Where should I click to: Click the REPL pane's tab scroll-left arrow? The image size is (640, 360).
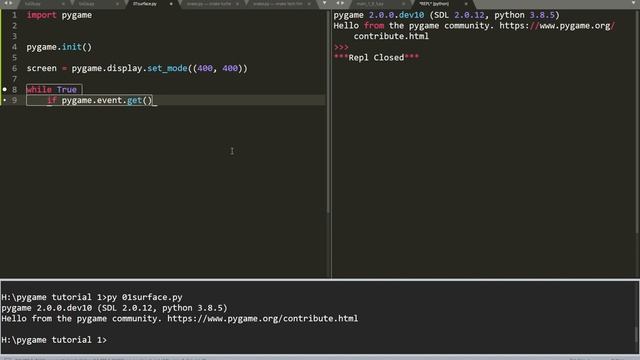click(x=338, y=3)
